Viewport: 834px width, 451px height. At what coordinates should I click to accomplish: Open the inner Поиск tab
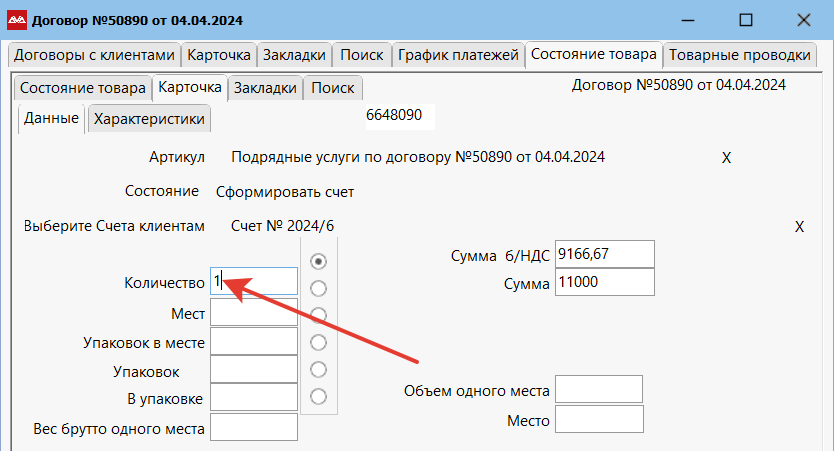(332, 88)
